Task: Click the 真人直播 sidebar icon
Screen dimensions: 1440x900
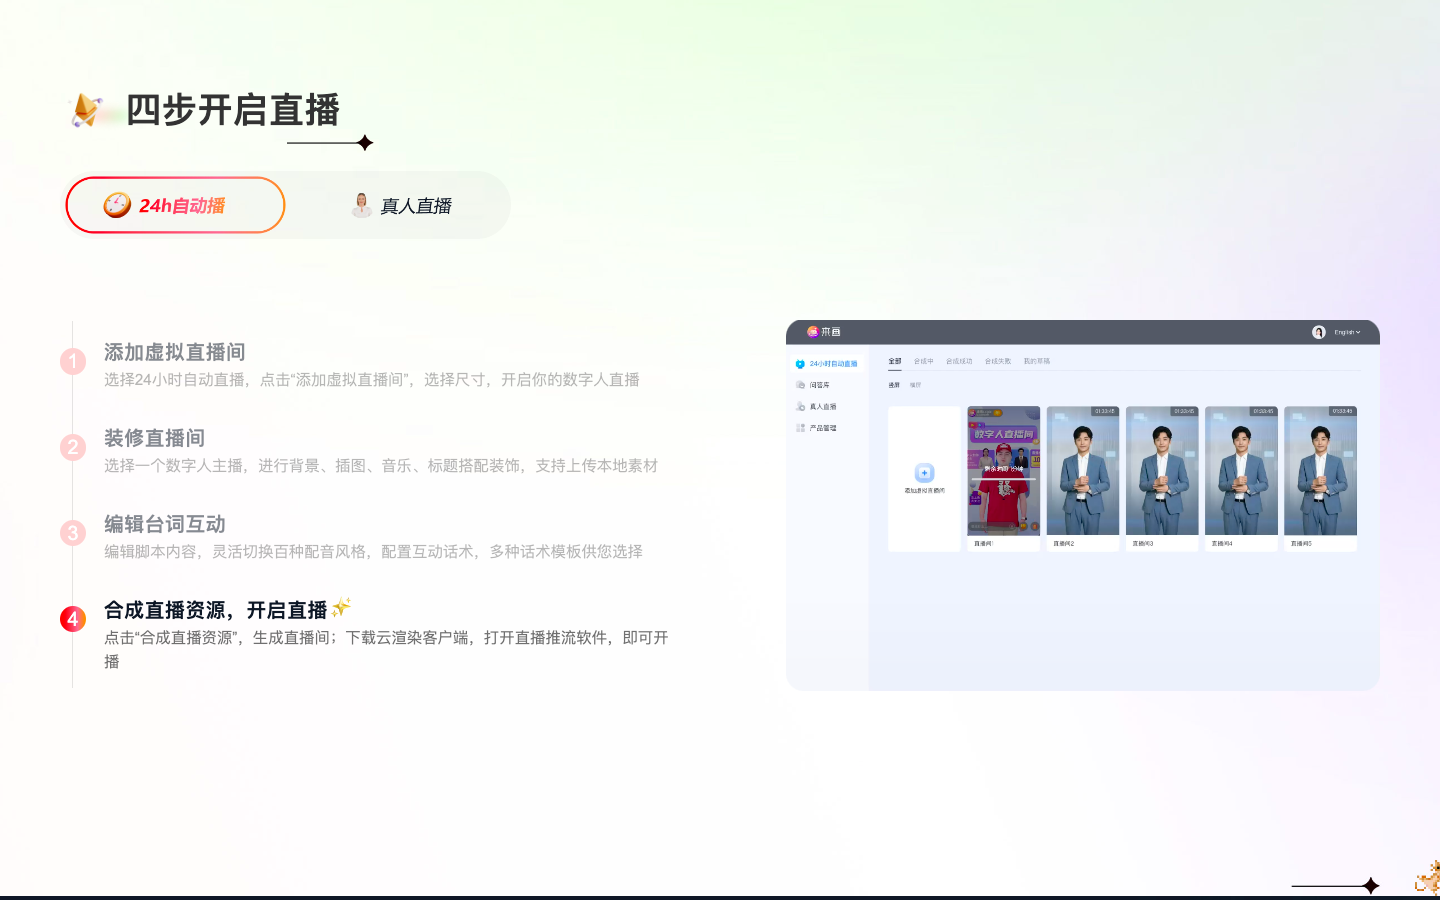Action: point(800,407)
